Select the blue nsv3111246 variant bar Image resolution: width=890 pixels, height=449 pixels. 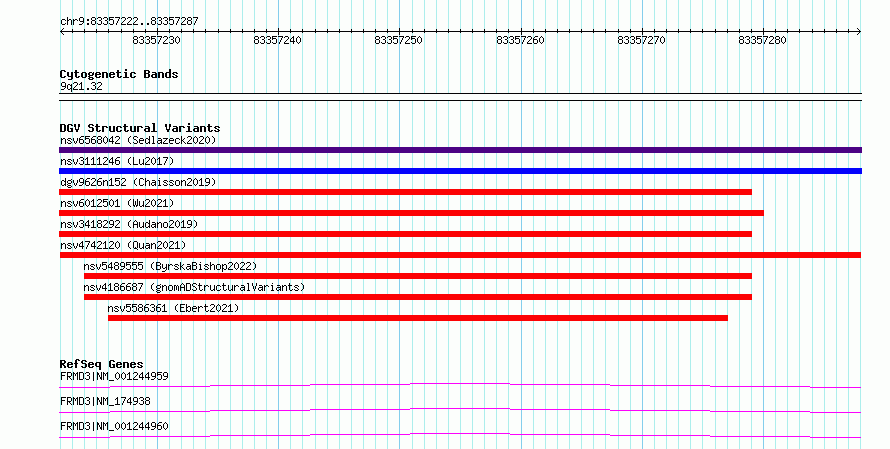pyautogui.click(x=460, y=171)
